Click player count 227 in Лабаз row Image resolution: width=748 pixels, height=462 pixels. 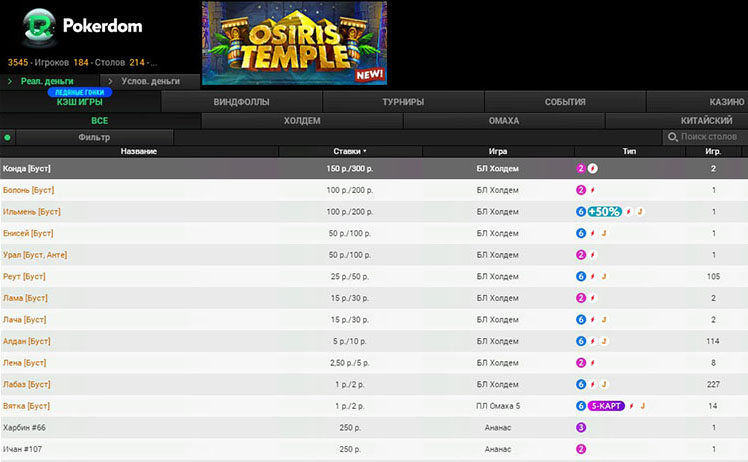[713, 384]
